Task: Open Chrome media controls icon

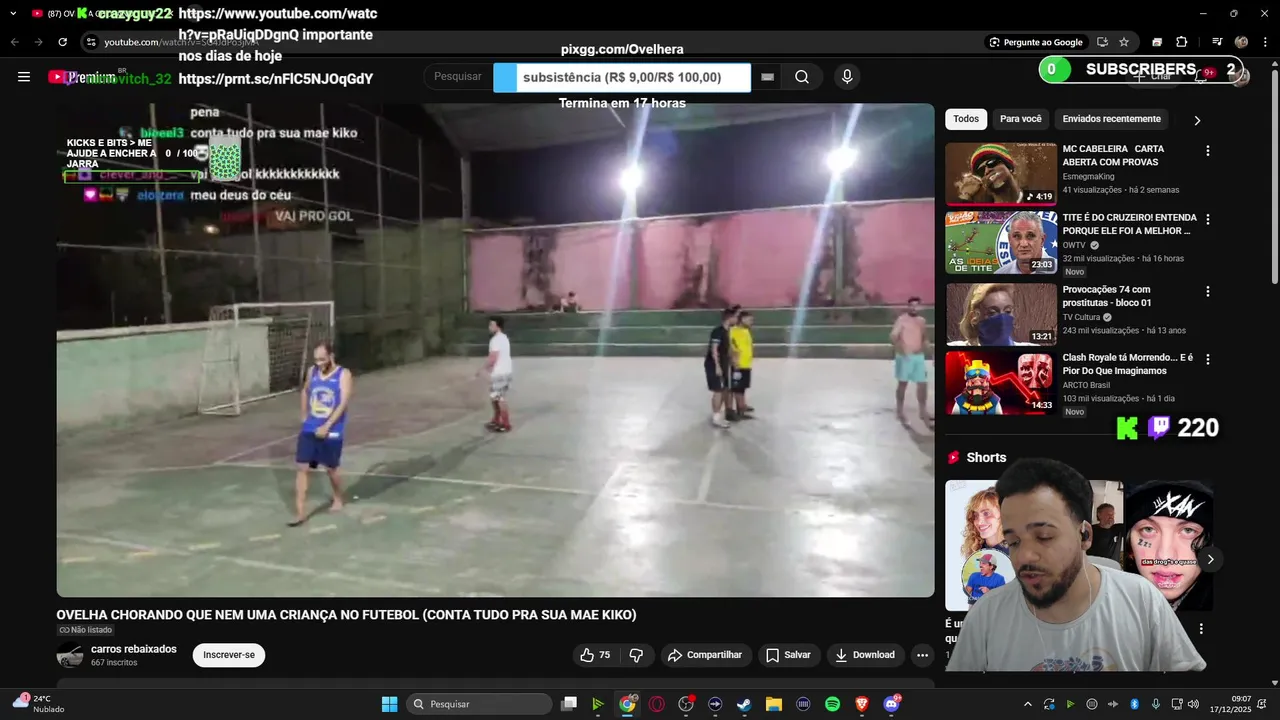Action: pyautogui.click(x=1217, y=42)
